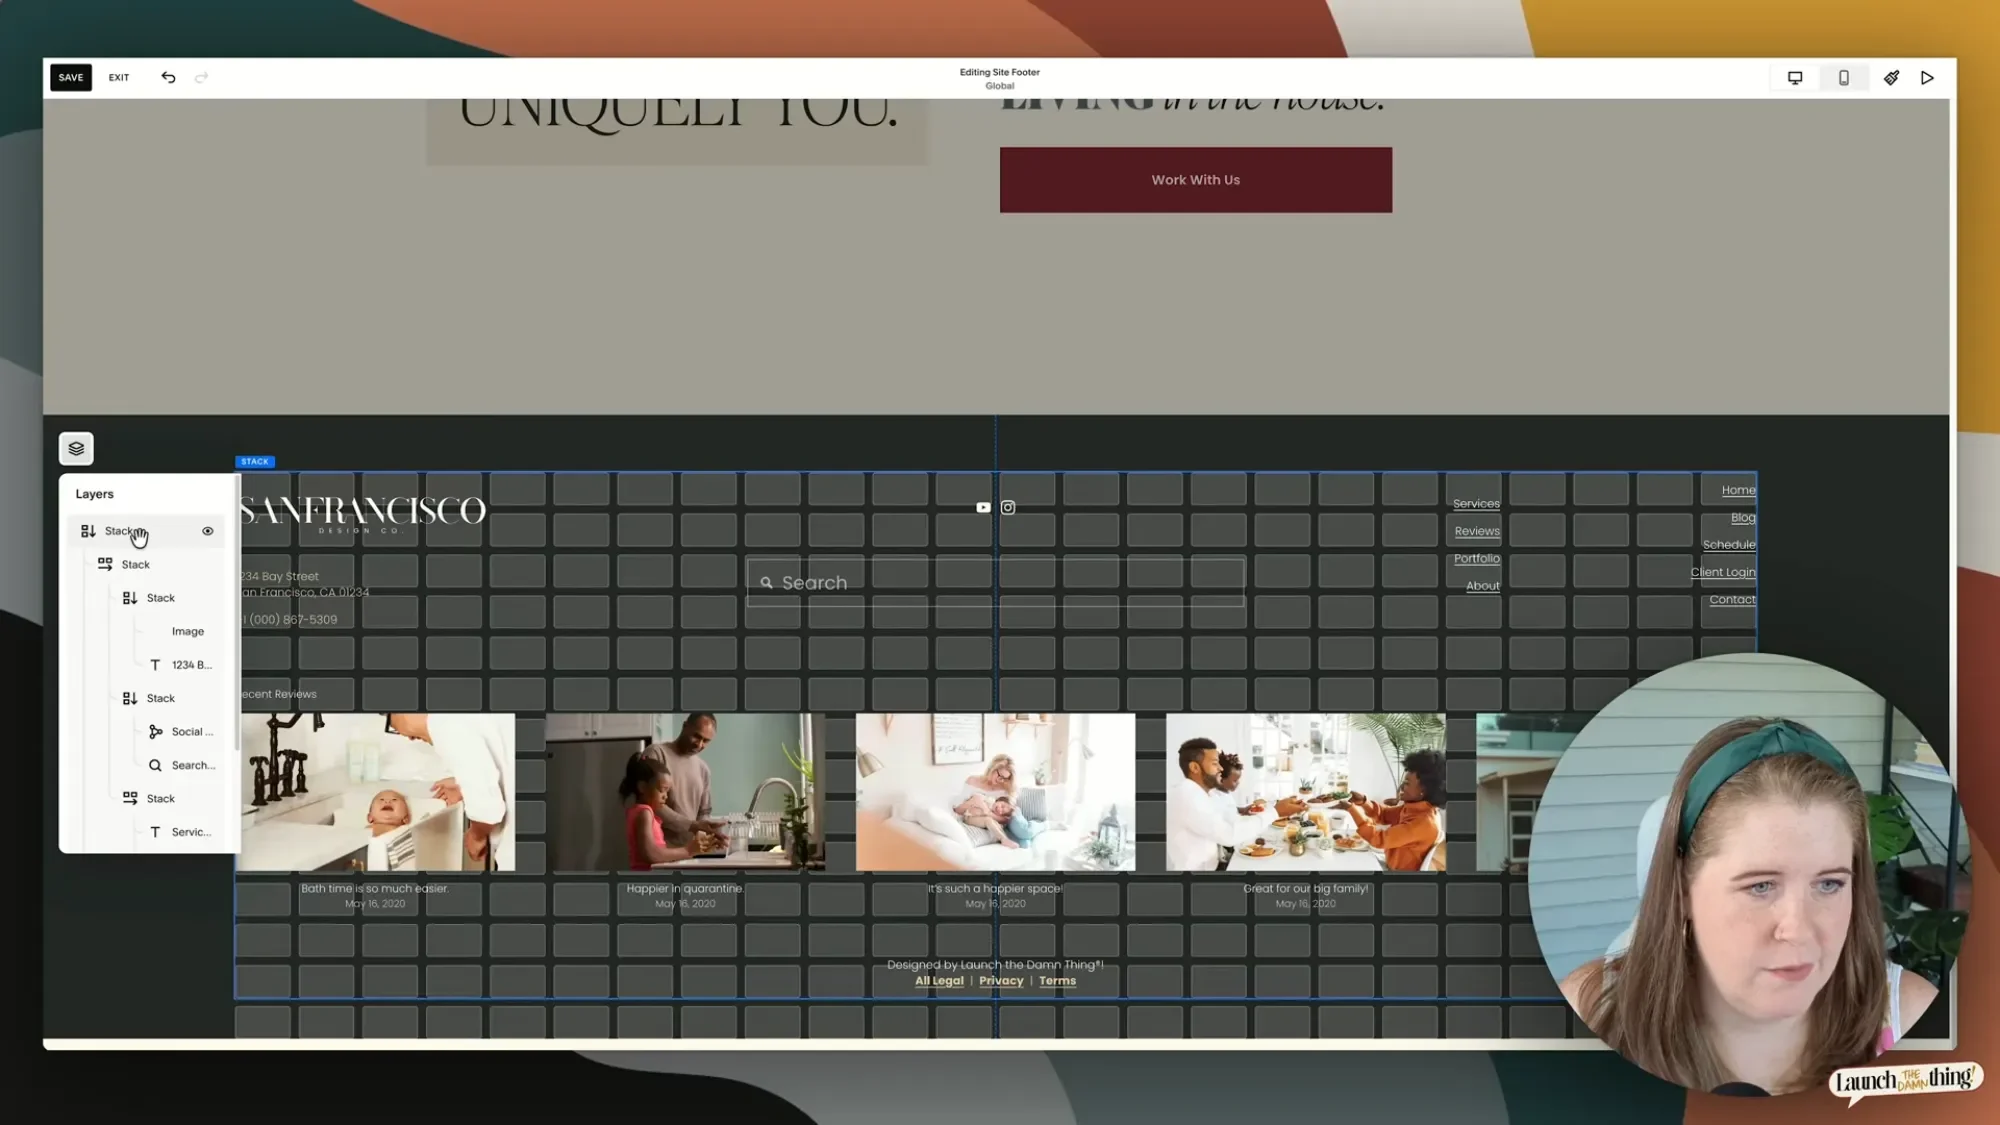Select the happier space review photo

(995, 792)
